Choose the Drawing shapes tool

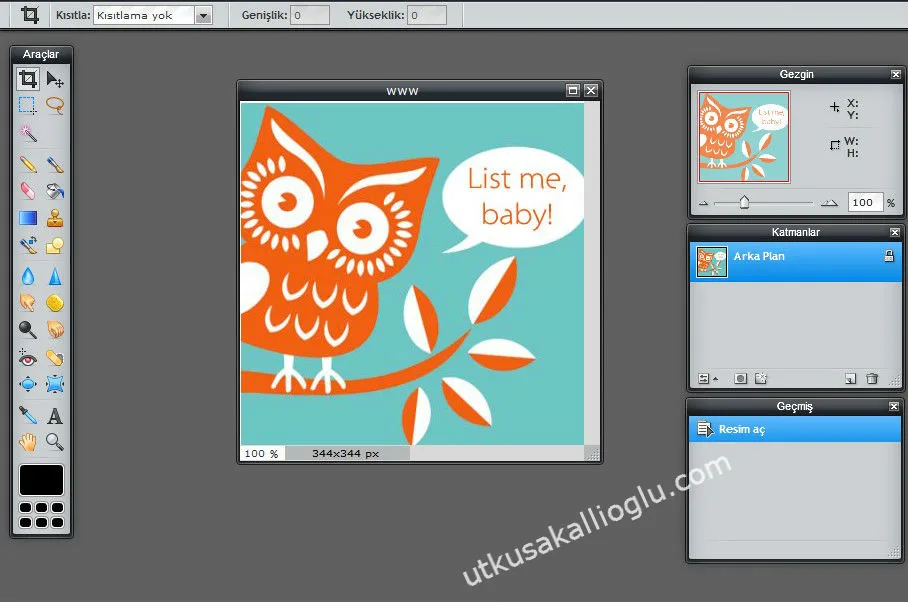55,245
